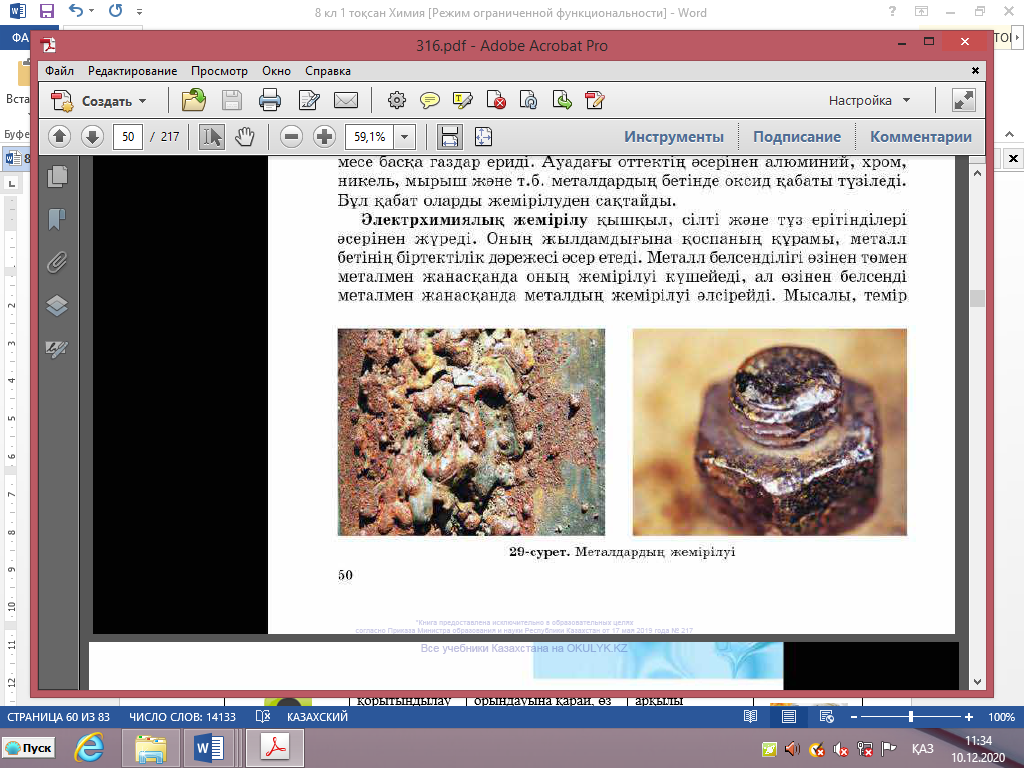
Task: Open a file with the folder icon
Action: tap(194, 100)
